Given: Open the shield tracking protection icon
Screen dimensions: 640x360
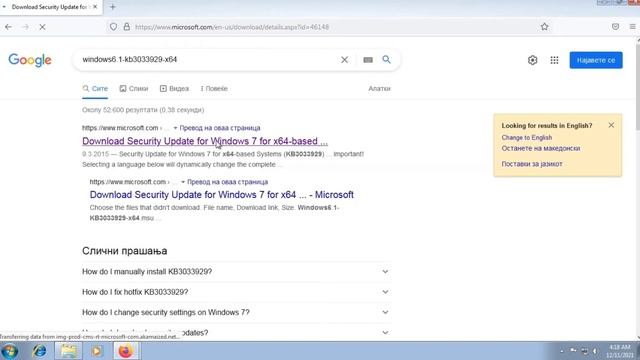Looking at the screenshot, I should point(113,27).
